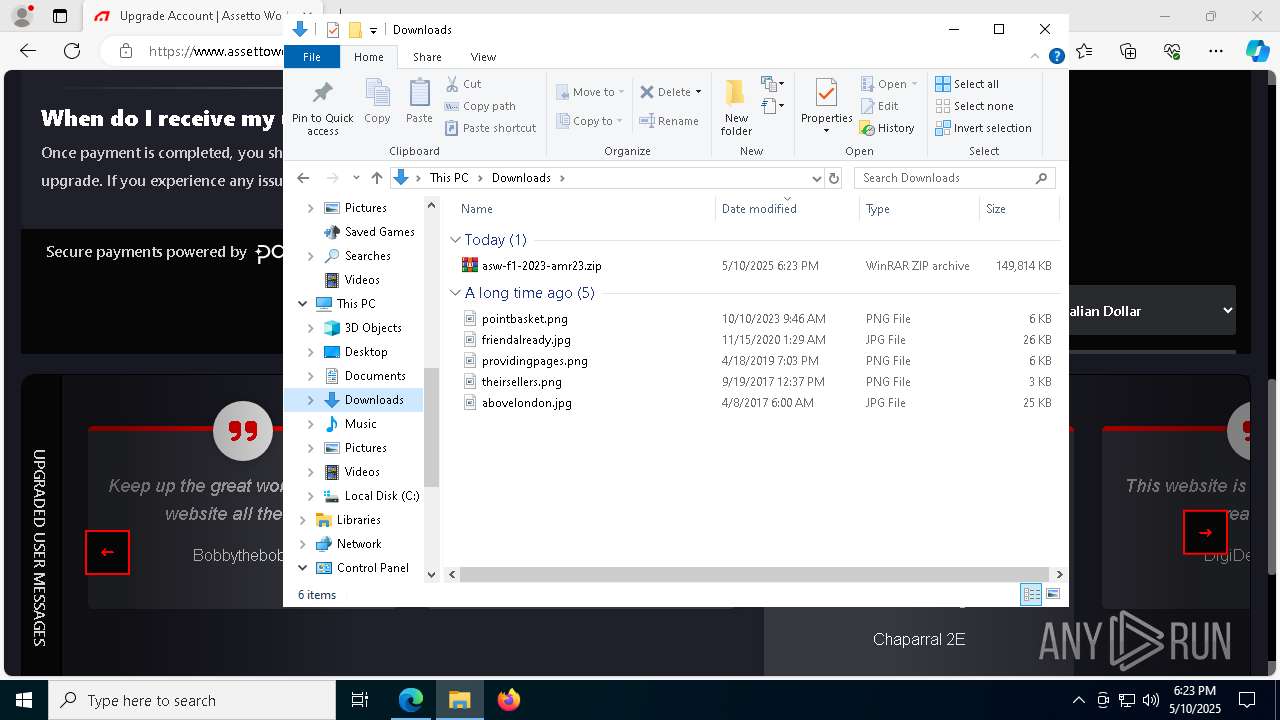Refresh the Edge browser page
The width and height of the screenshot is (1280, 720).
pos(72,51)
